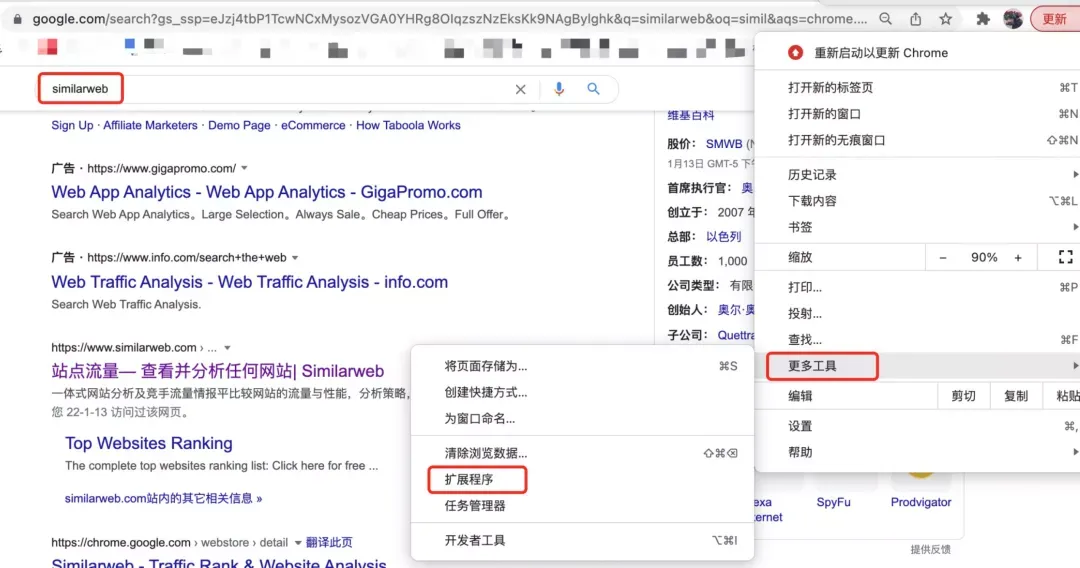
Task: Open the 维基百科 link
Action: pos(691,115)
